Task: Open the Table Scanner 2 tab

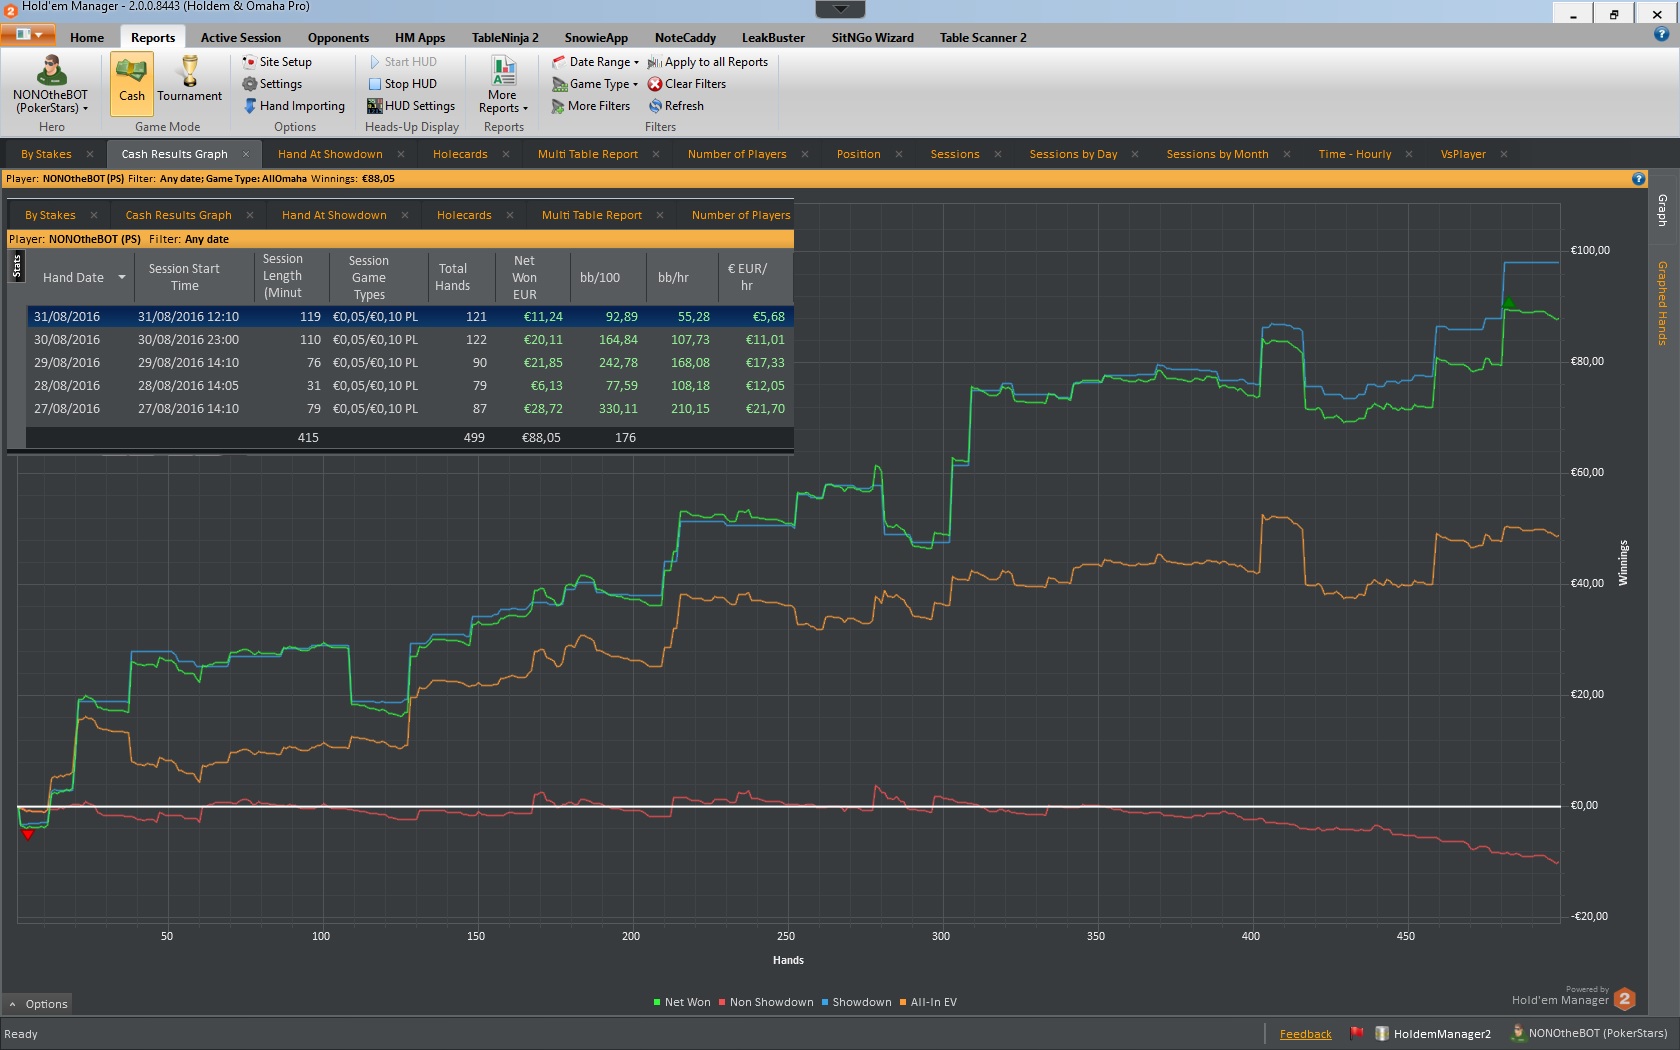Action: [x=983, y=37]
